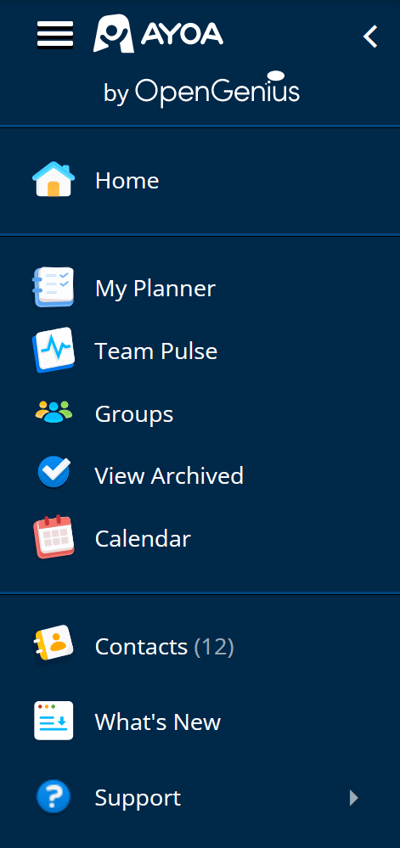Open the Calendar text label
Screen dimensions: 400x848
pyautogui.click(x=143, y=539)
